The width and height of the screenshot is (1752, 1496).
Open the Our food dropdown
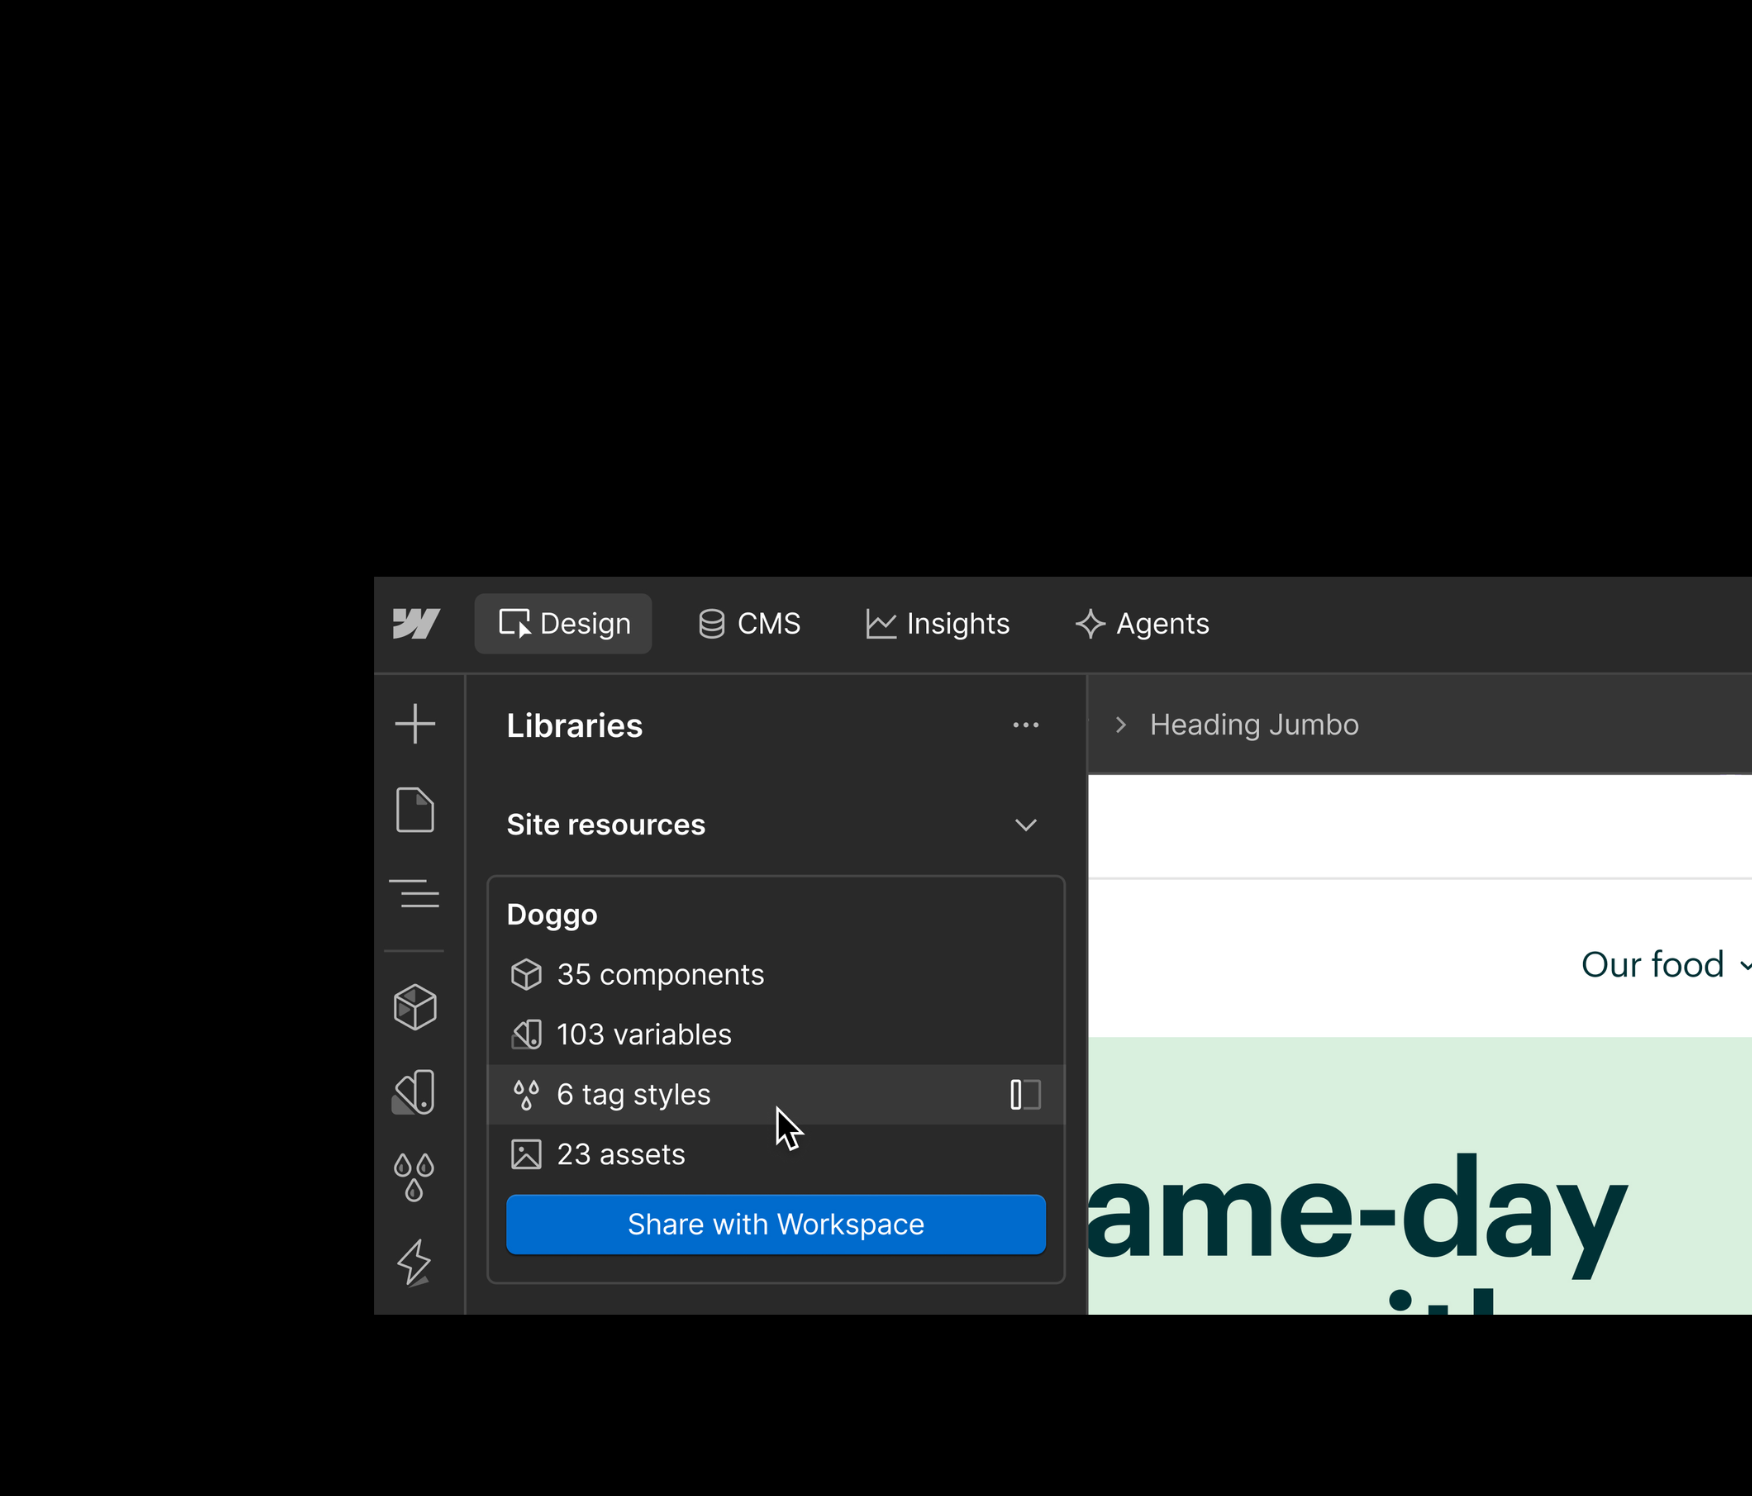click(1665, 965)
